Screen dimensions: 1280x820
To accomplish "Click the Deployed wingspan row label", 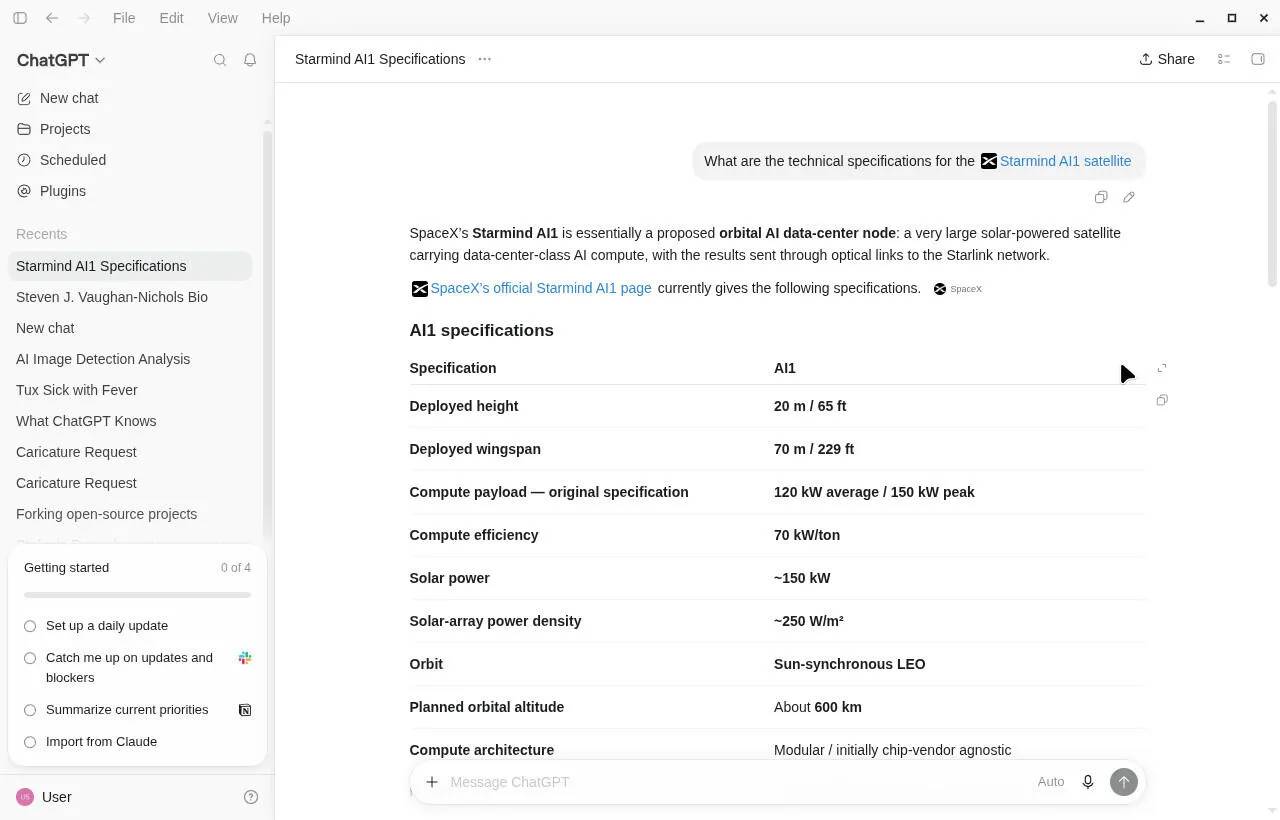I will [x=475, y=449].
